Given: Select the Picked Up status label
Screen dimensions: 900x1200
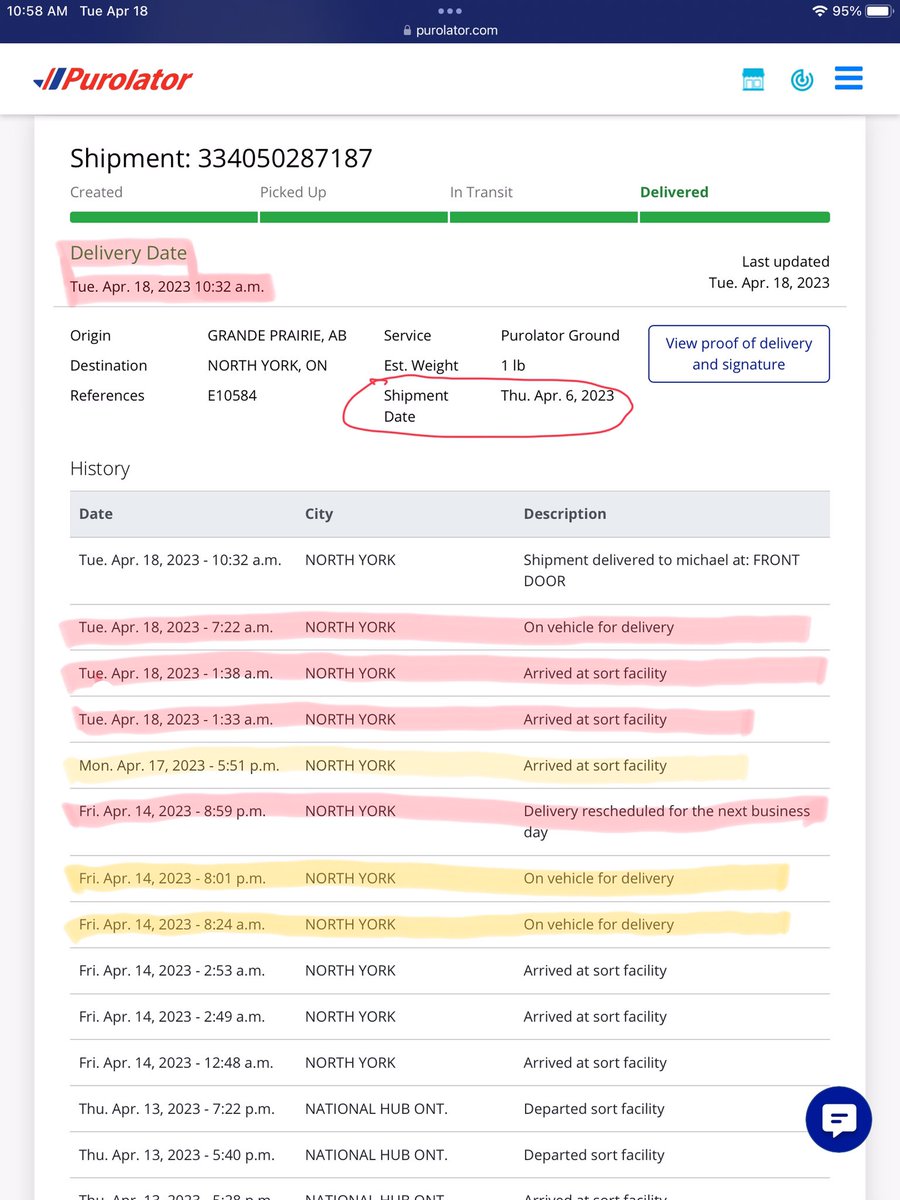Looking at the screenshot, I should pyautogui.click(x=293, y=192).
